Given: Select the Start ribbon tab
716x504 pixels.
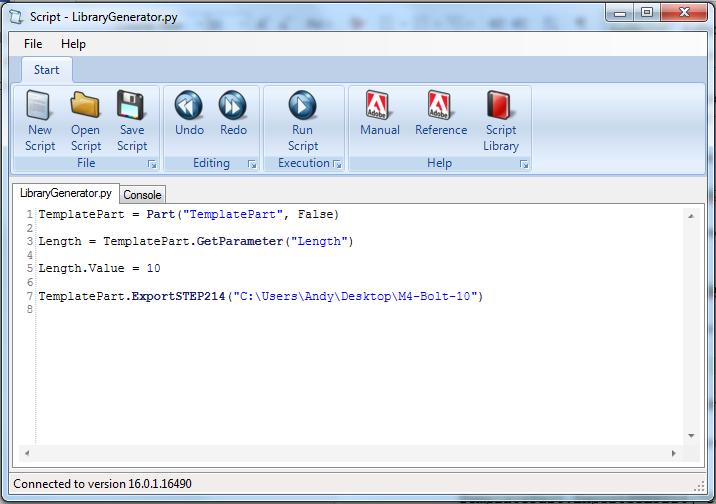Looking at the screenshot, I should pos(47,70).
